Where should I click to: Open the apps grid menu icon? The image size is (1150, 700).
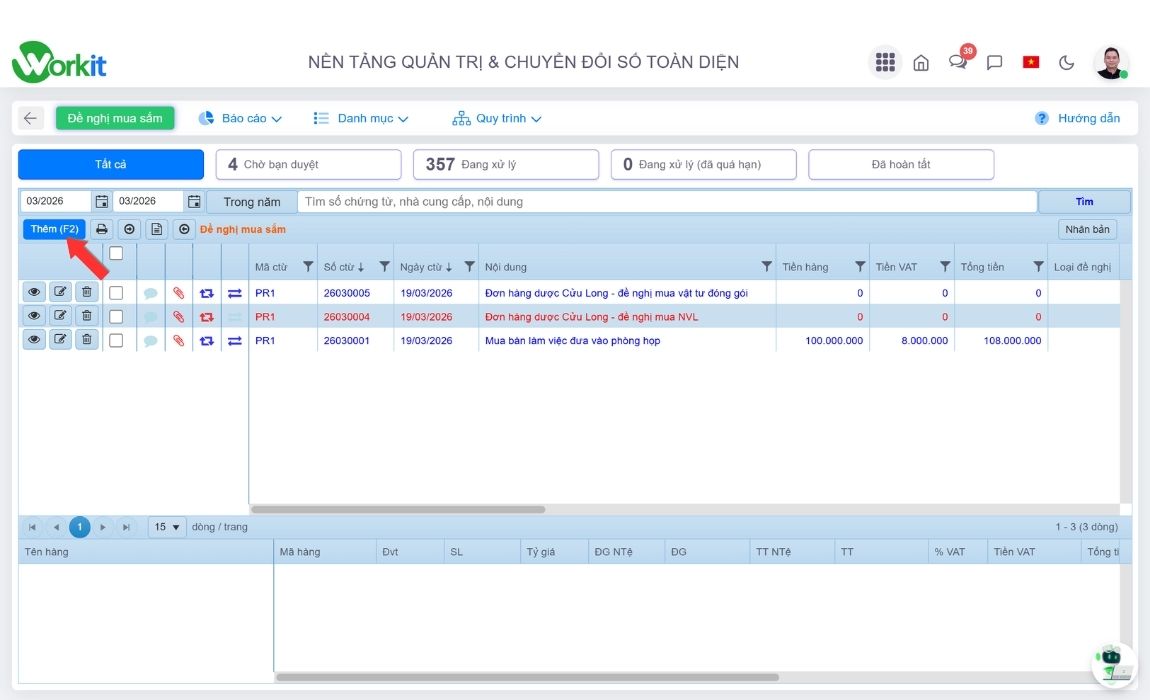coord(884,62)
